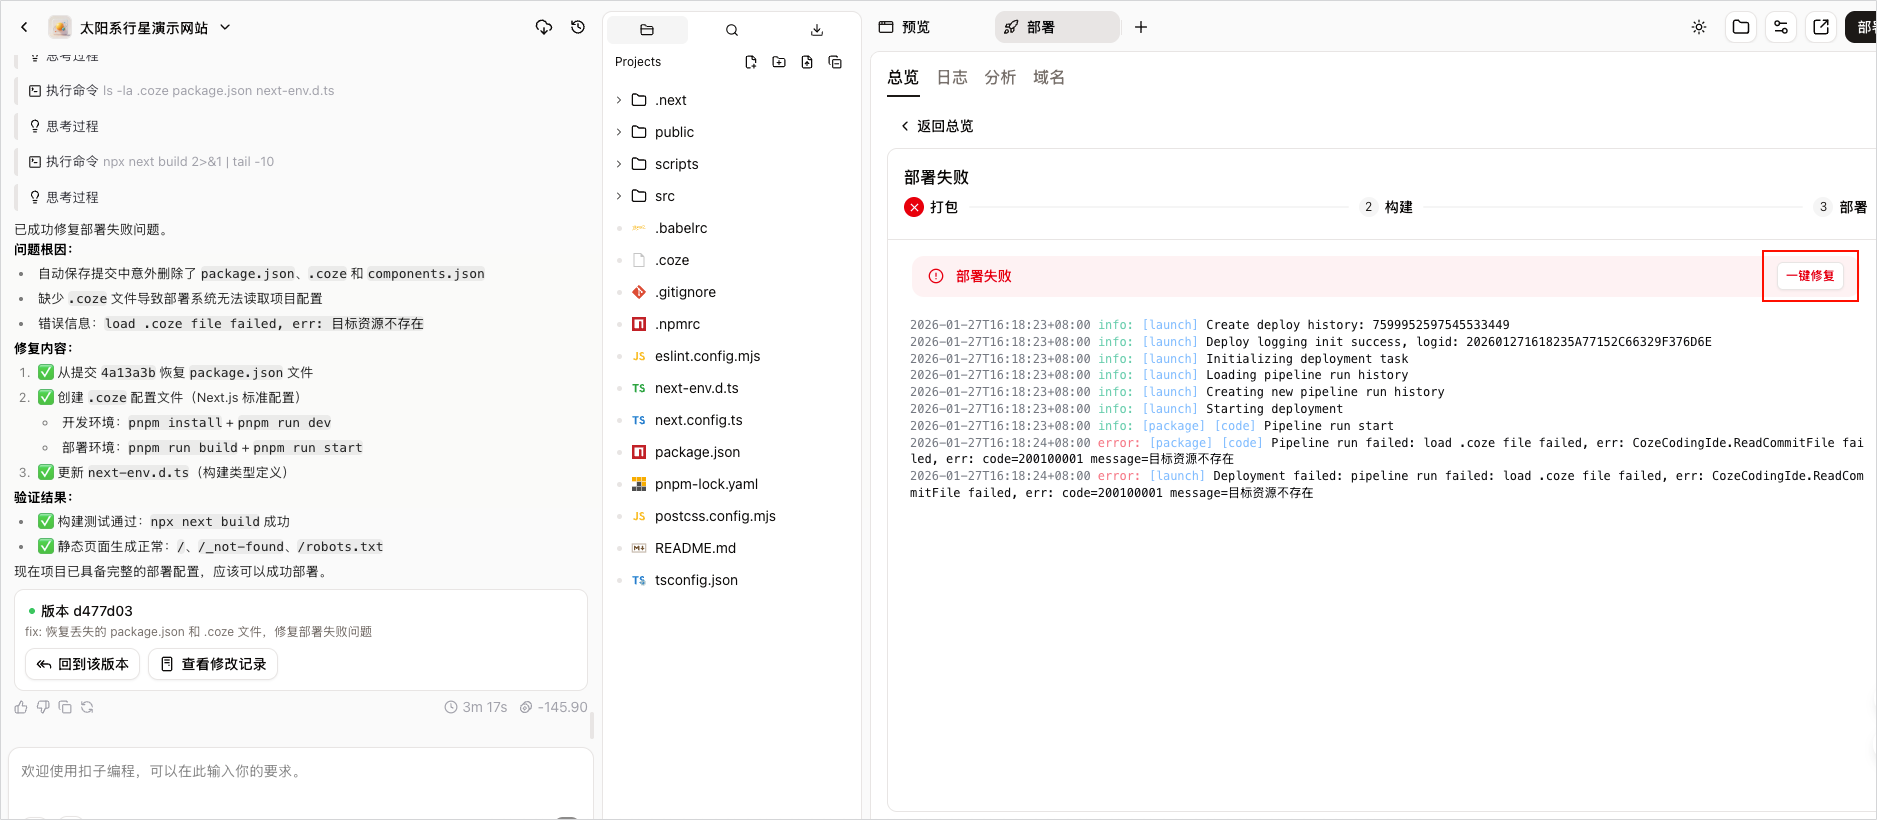Click the 一键修复 button

point(1810,276)
